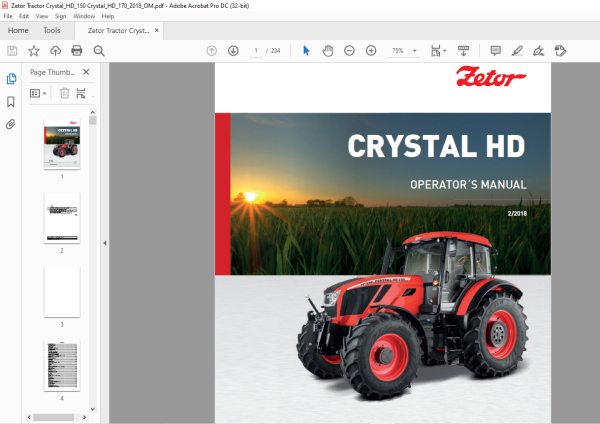Image resolution: width=600 pixels, height=424 pixels.
Task: Select page 3 thumbnail
Action: click(x=62, y=292)
